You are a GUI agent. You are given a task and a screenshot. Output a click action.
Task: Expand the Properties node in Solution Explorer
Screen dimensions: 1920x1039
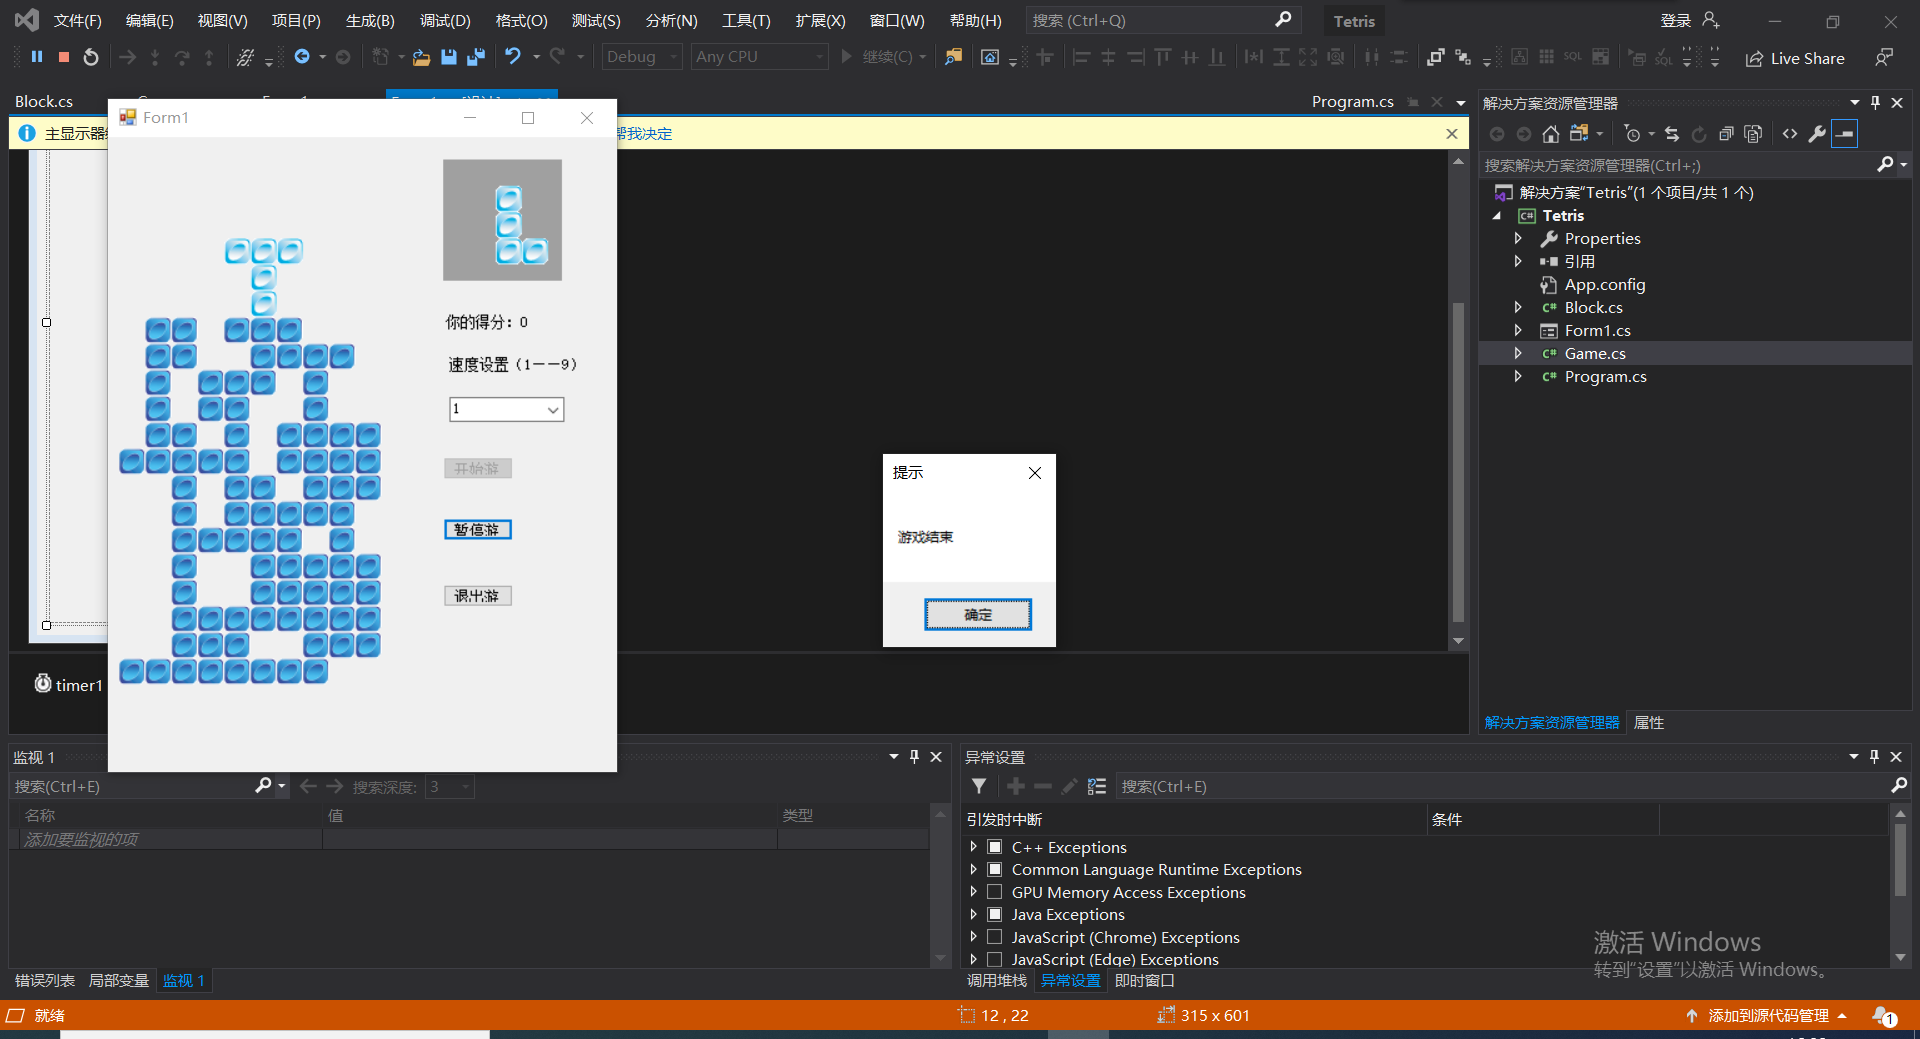[x=1518, y=238]
